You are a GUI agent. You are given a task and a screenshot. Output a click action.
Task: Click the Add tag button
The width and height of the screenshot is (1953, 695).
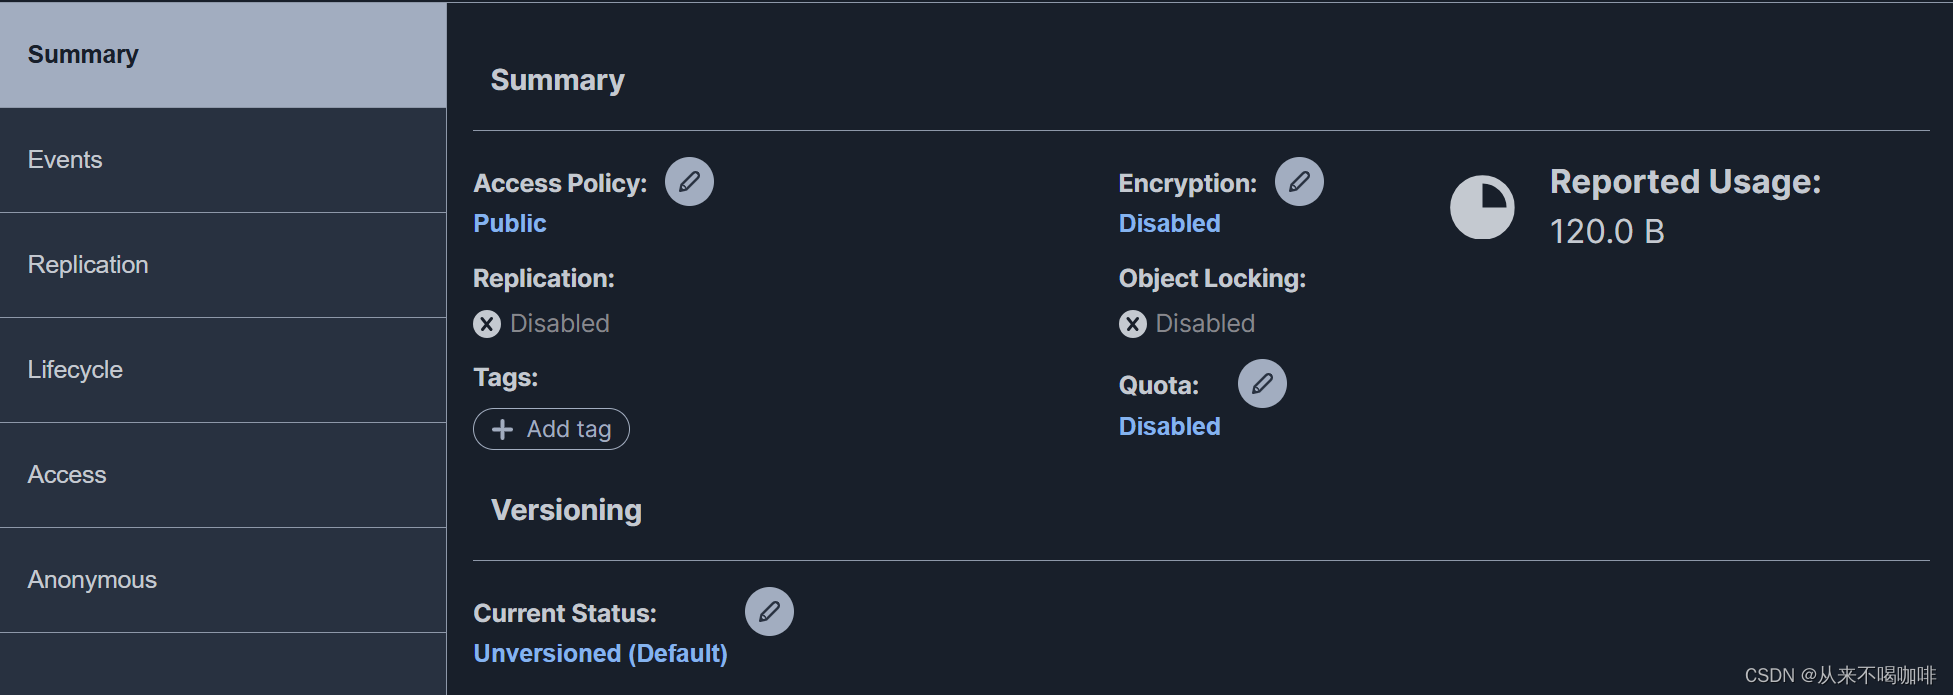pyautogui.click(x=551, y=429)
